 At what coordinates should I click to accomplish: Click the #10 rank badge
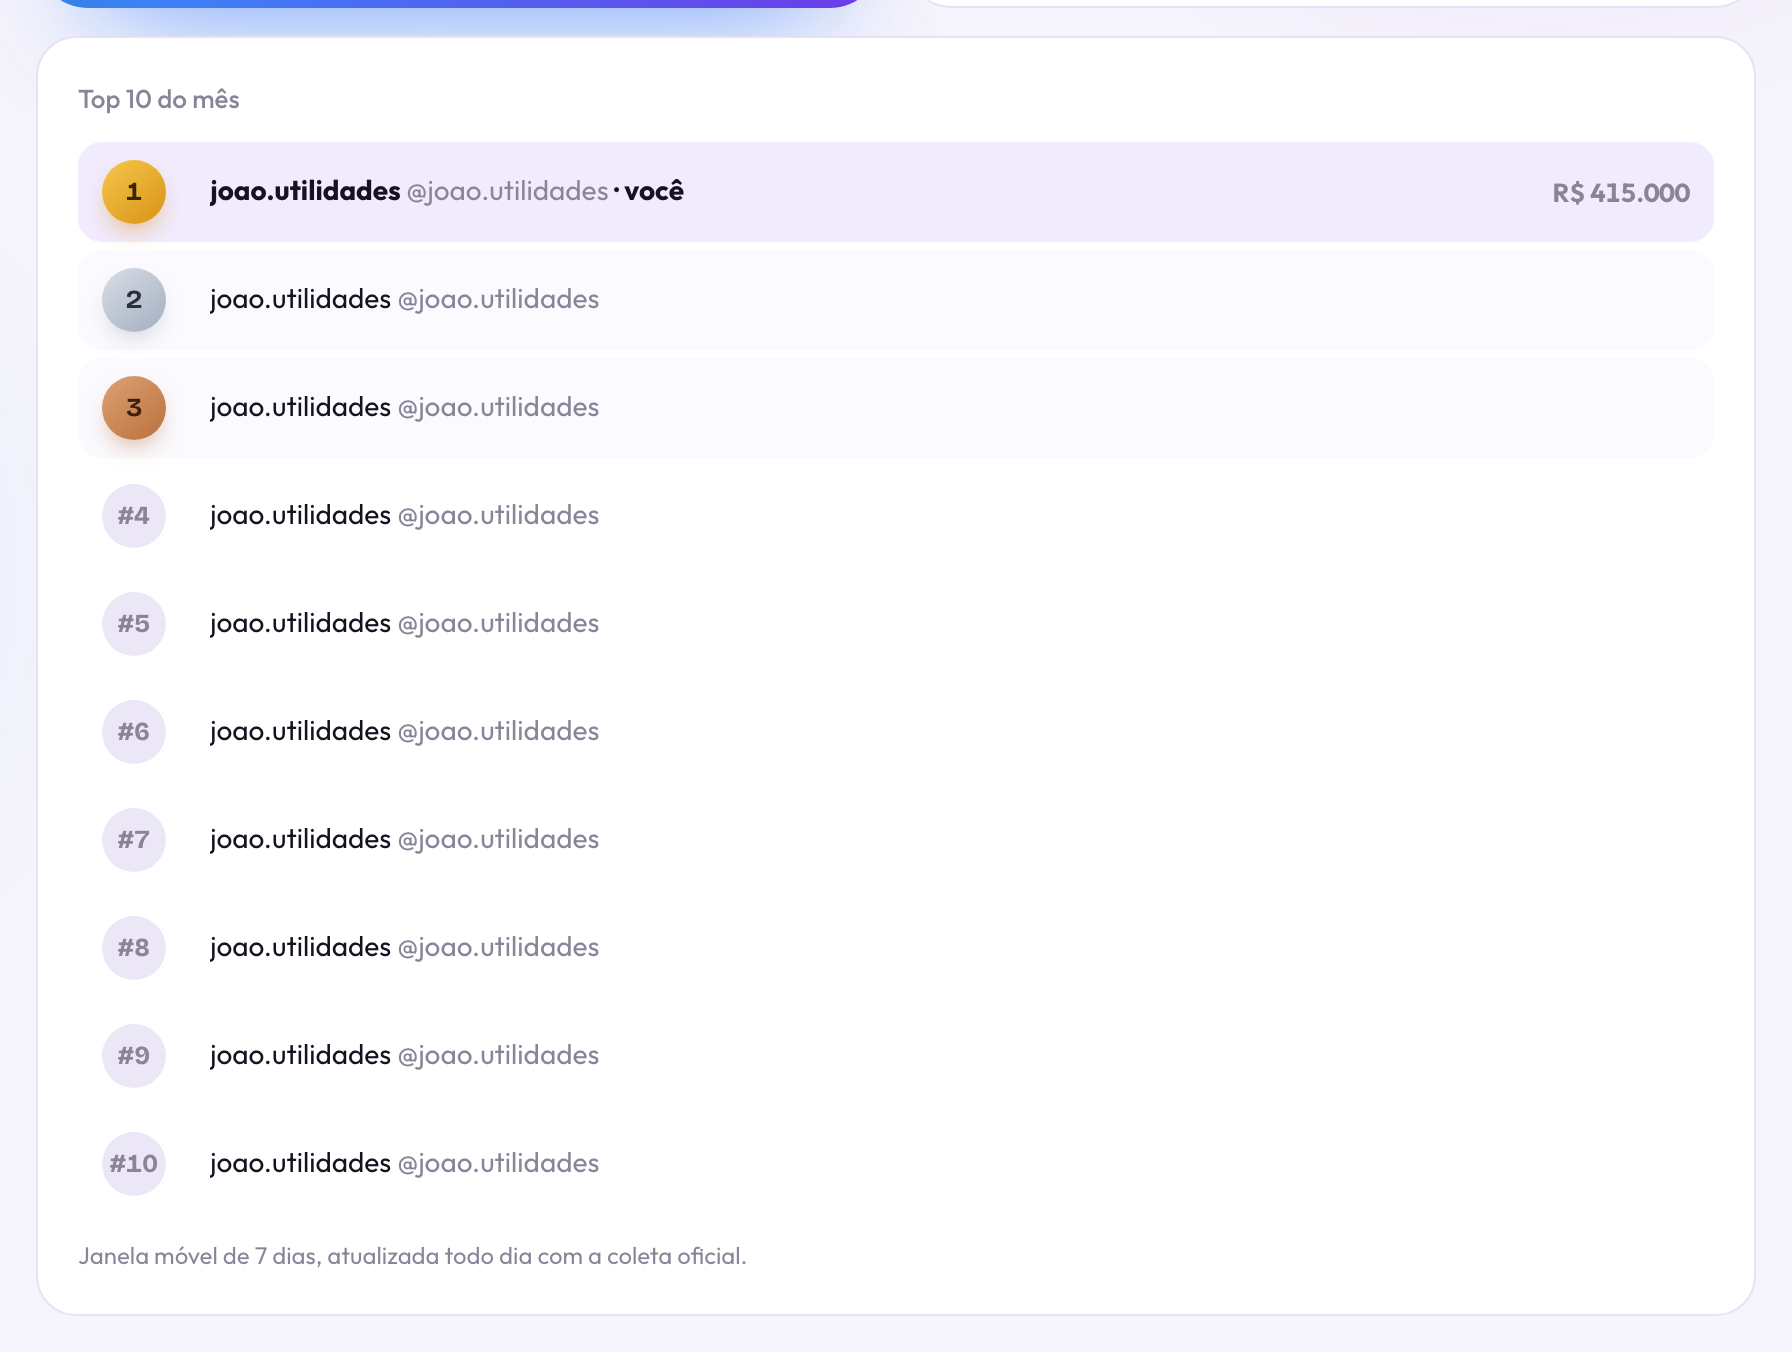tap(134, 1164)
